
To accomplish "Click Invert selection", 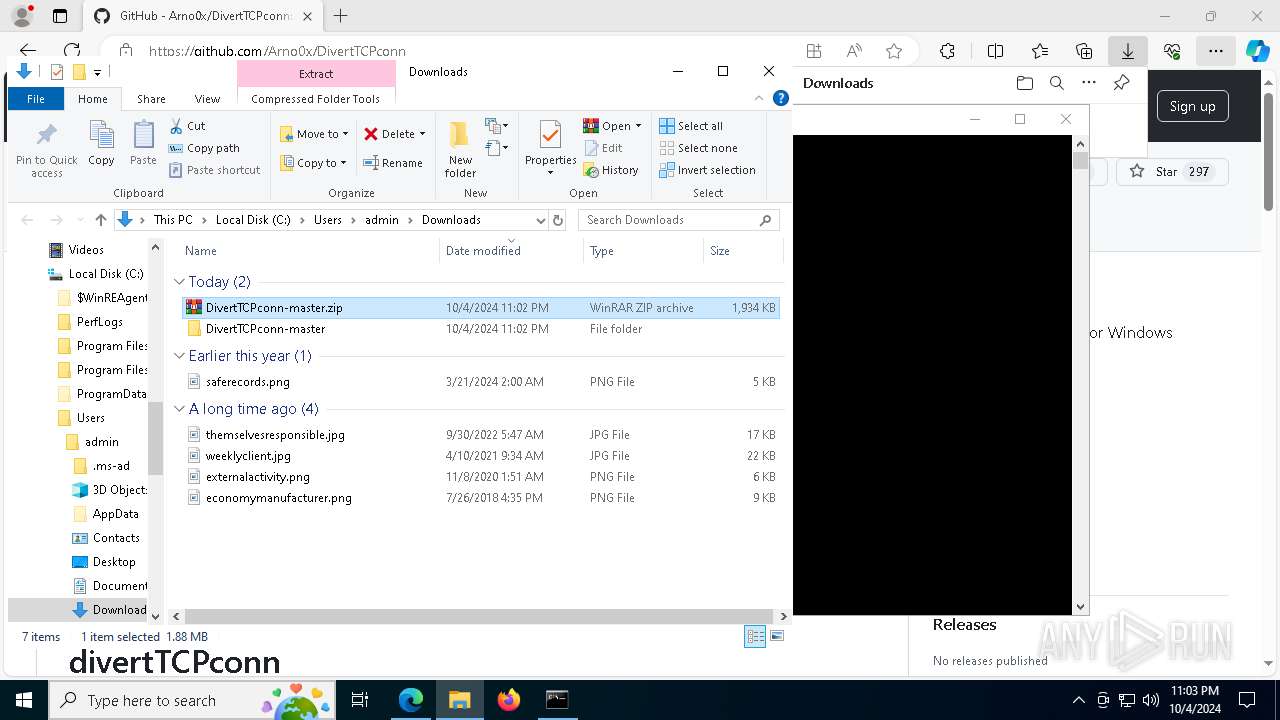I will [707, 170].
